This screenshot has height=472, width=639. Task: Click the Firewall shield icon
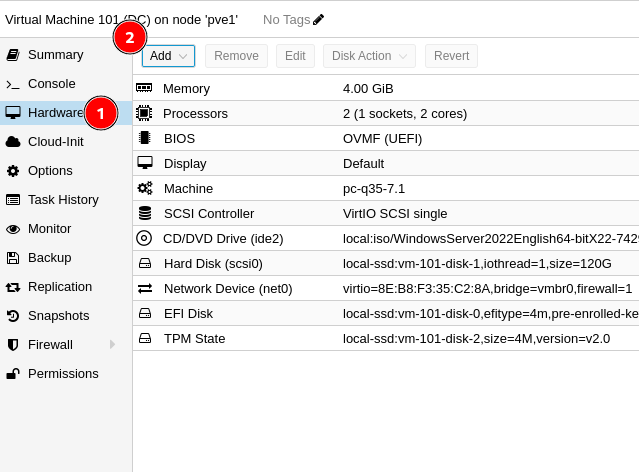[x=13, y=345]
